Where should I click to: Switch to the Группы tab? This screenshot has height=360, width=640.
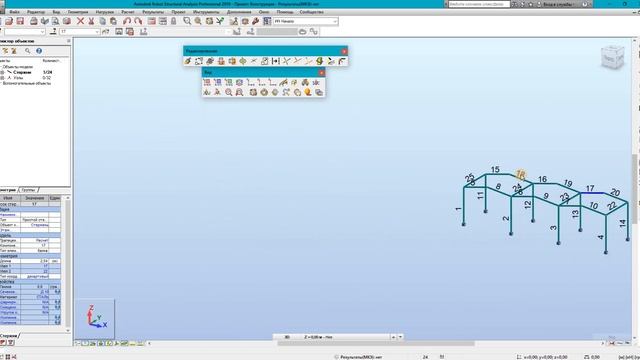pyautogui.click(x=28, y=190)
